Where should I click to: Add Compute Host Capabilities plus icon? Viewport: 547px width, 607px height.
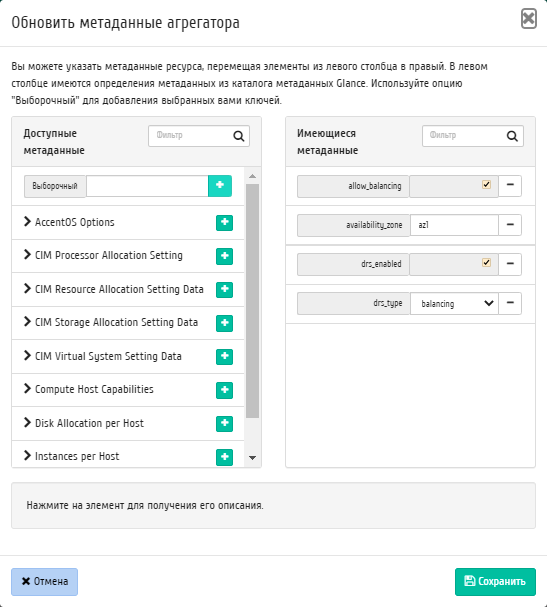(x=224, y=390)
